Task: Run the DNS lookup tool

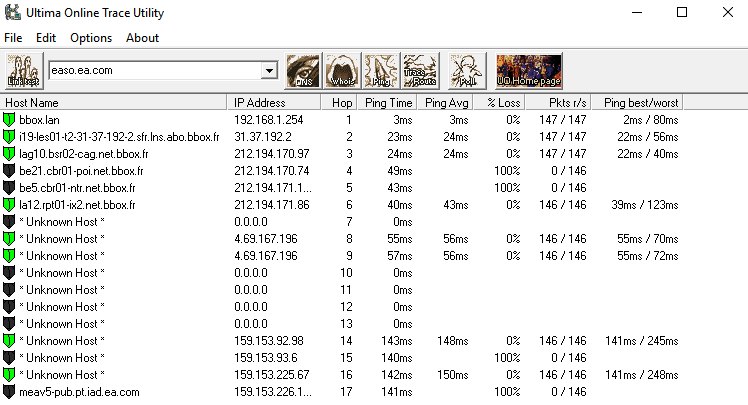Action: click(302, 71)
